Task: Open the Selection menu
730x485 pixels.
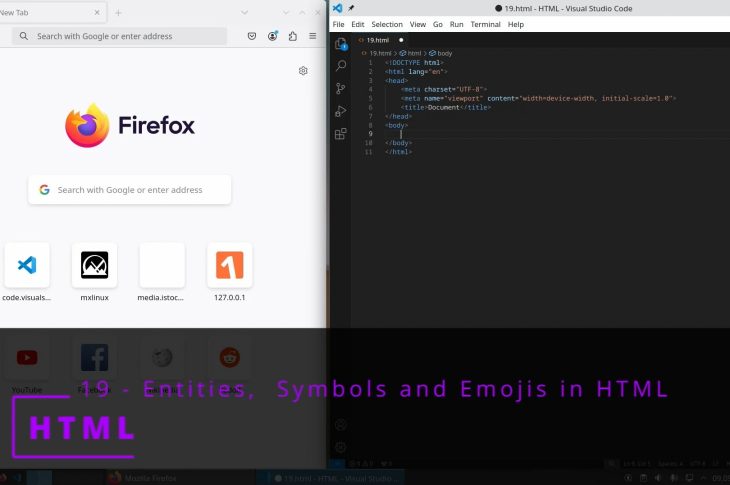Action: (386, 24)
